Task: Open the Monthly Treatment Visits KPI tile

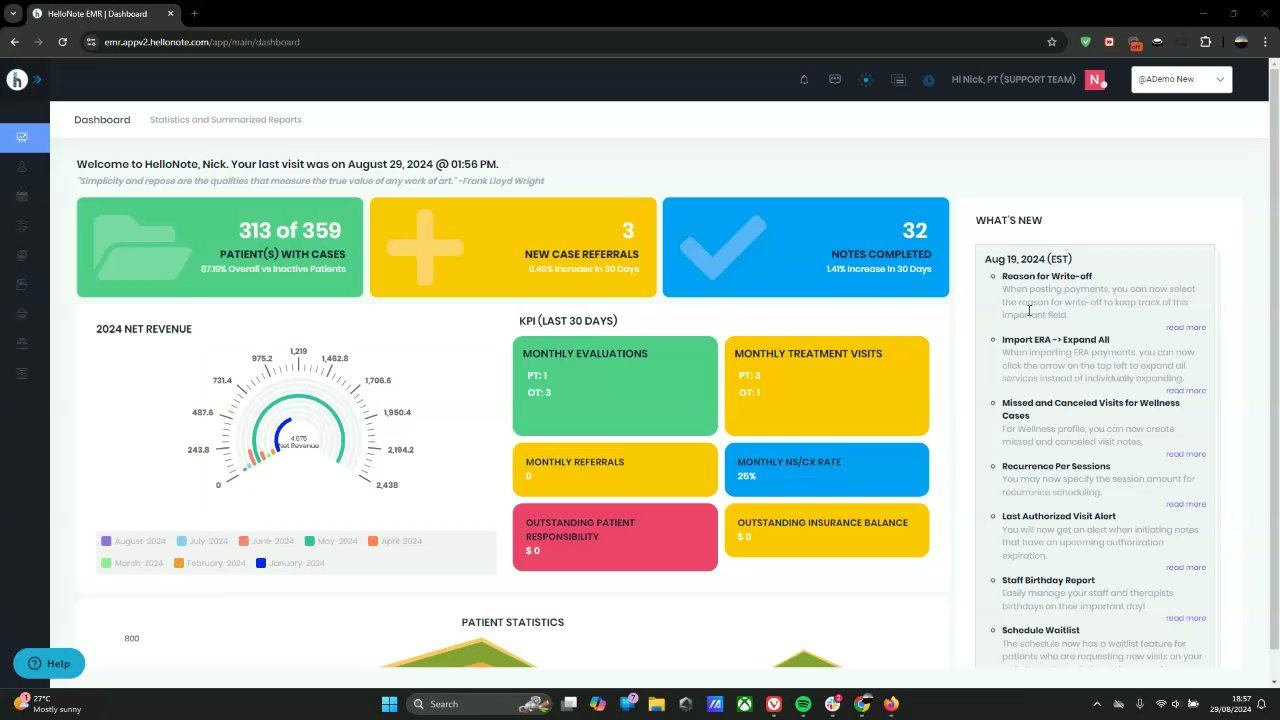Action: [x=827, y=386]
